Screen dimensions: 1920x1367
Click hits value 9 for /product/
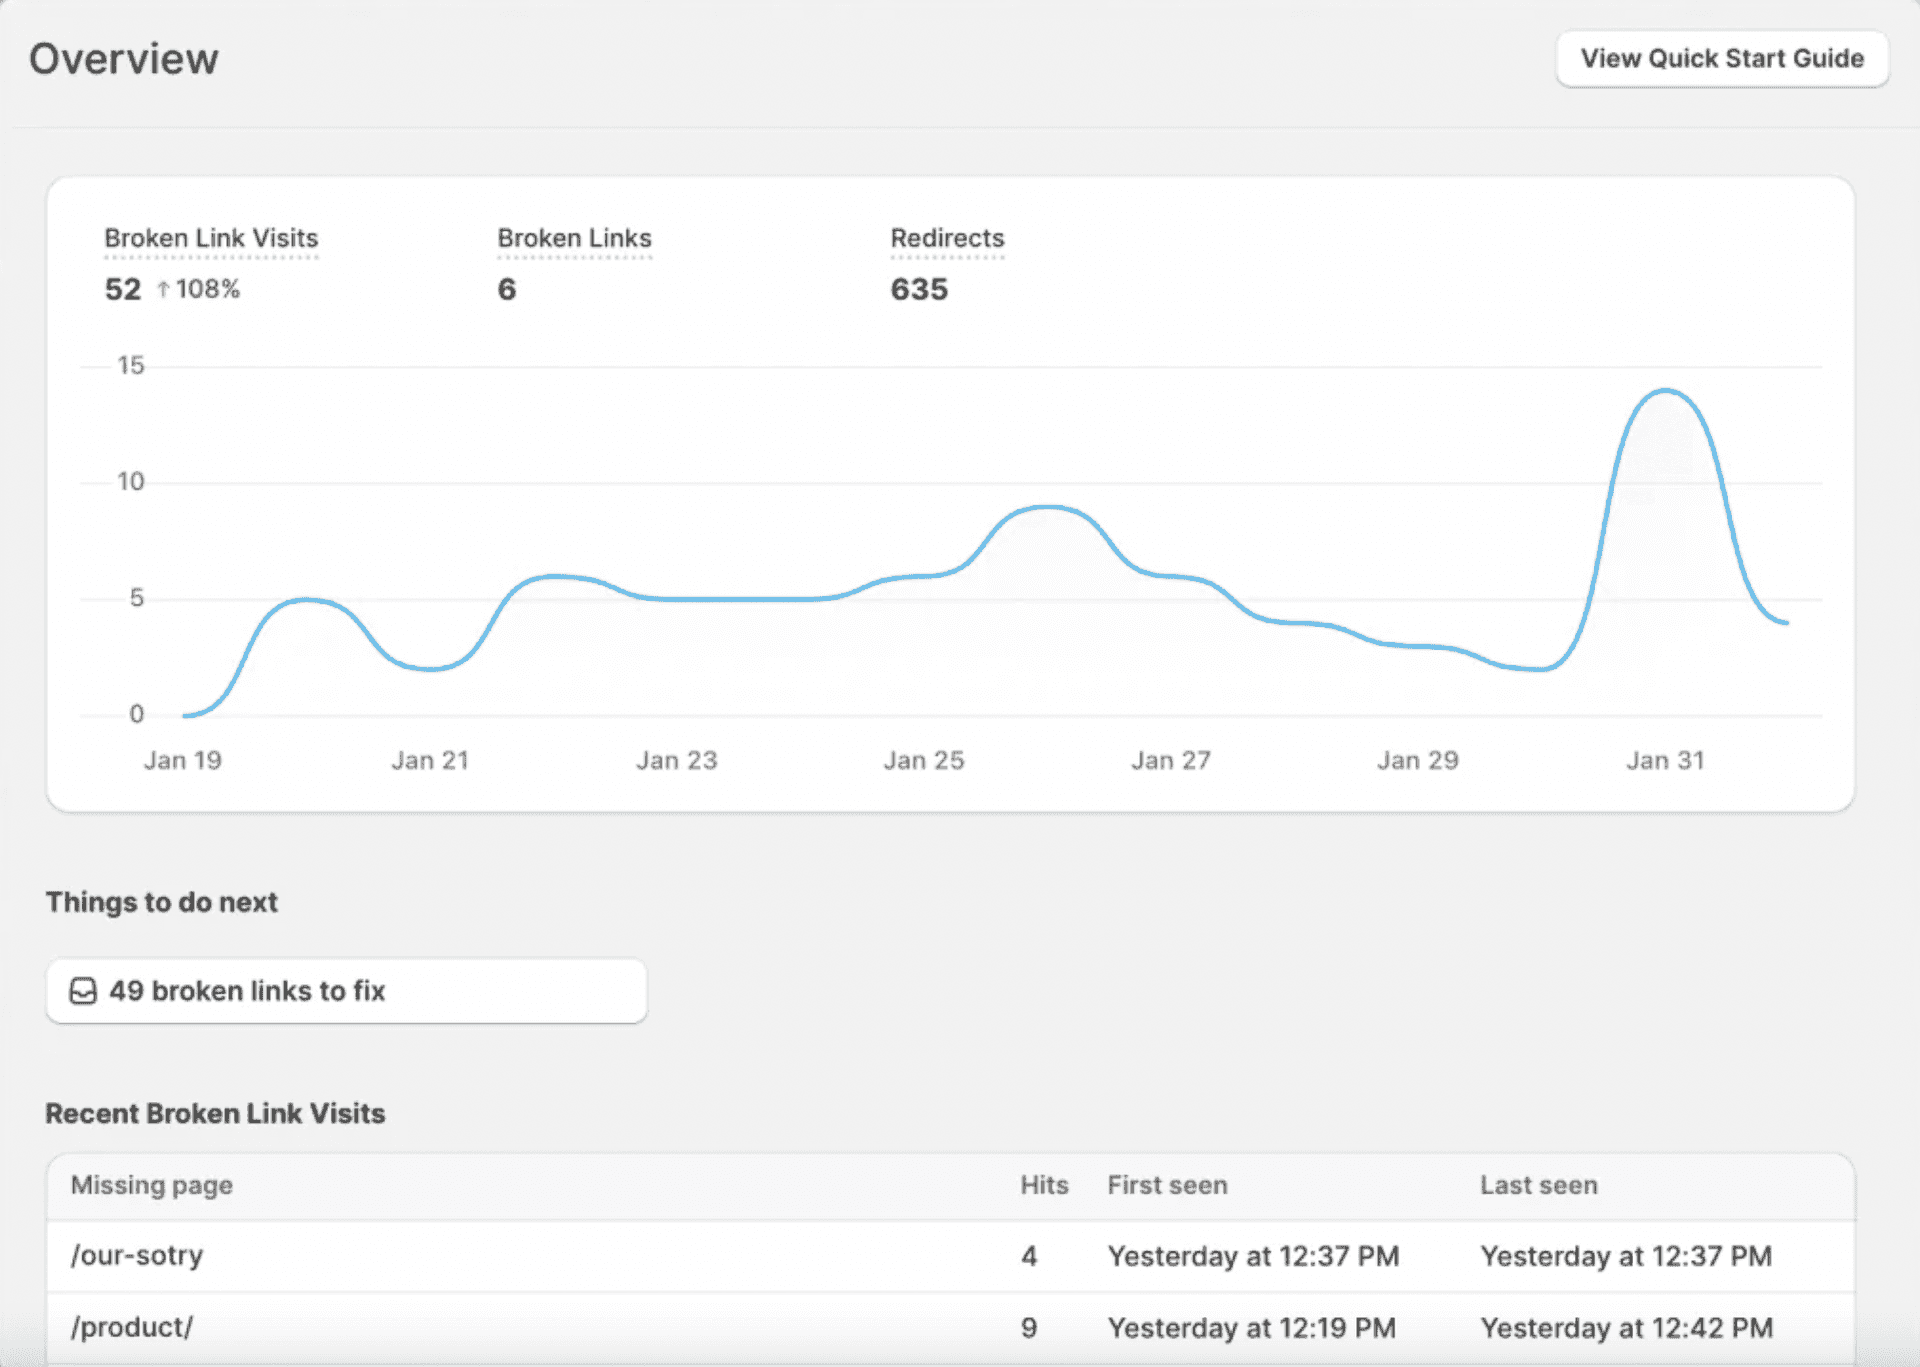pyautogui.click(x=1029, y=1328)
